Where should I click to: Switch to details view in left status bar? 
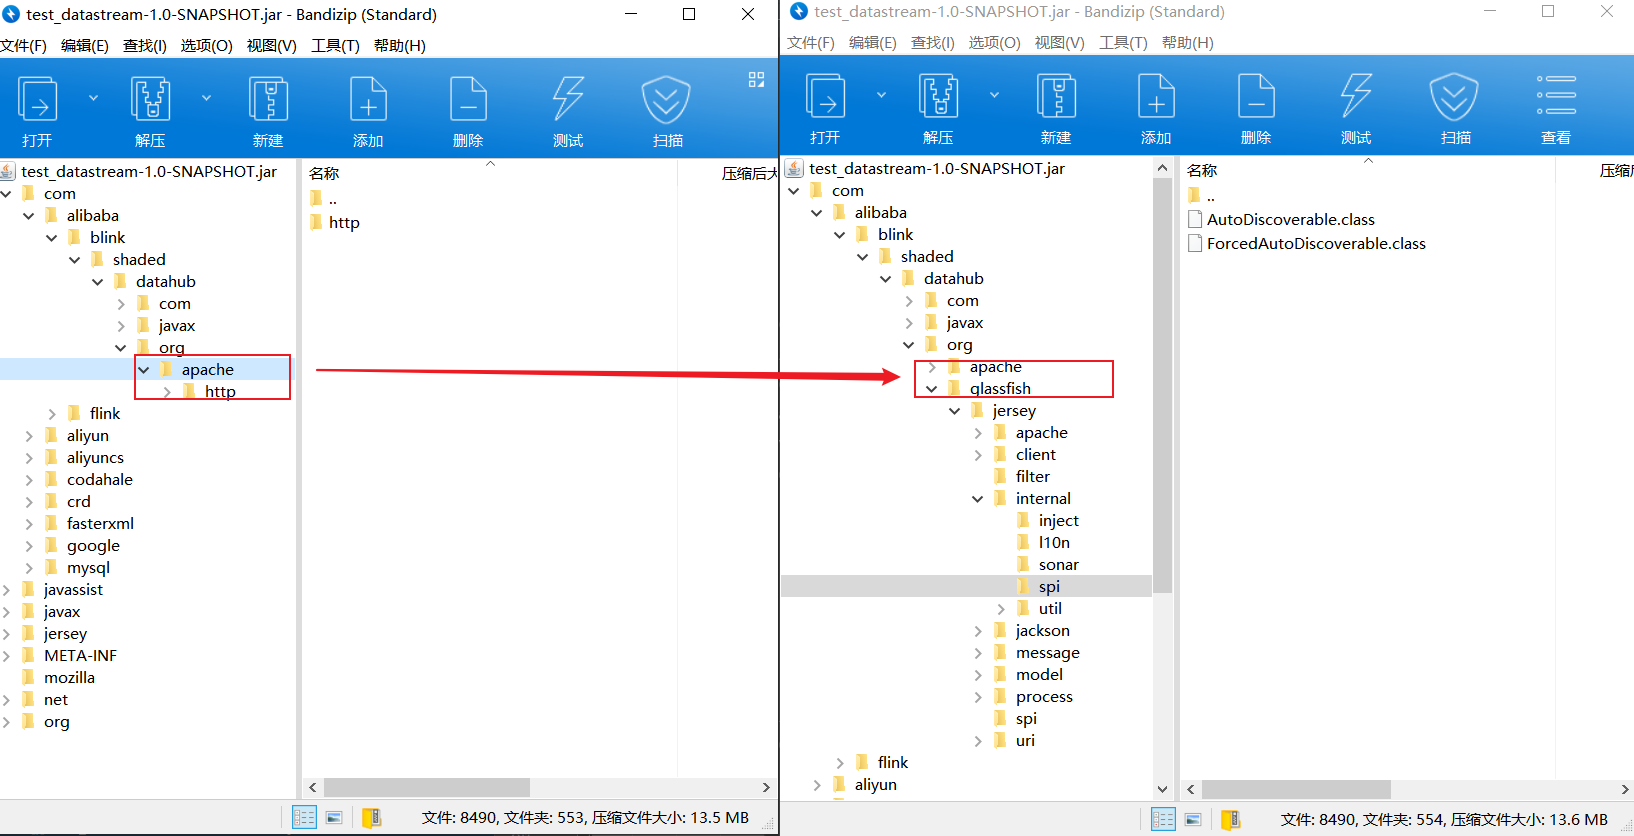(304, 818)
